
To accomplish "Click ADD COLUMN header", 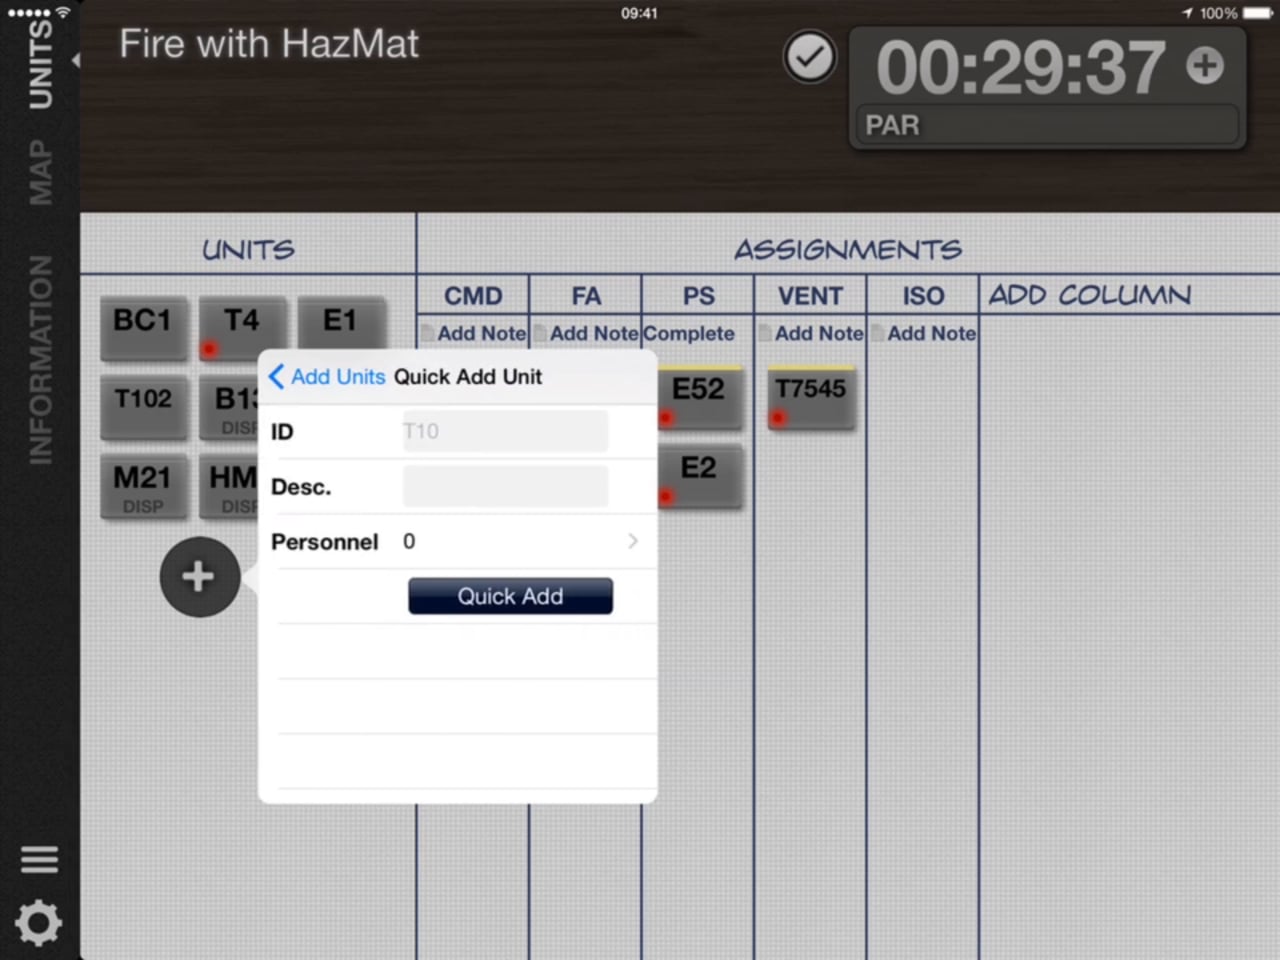I will (1089, 295).
